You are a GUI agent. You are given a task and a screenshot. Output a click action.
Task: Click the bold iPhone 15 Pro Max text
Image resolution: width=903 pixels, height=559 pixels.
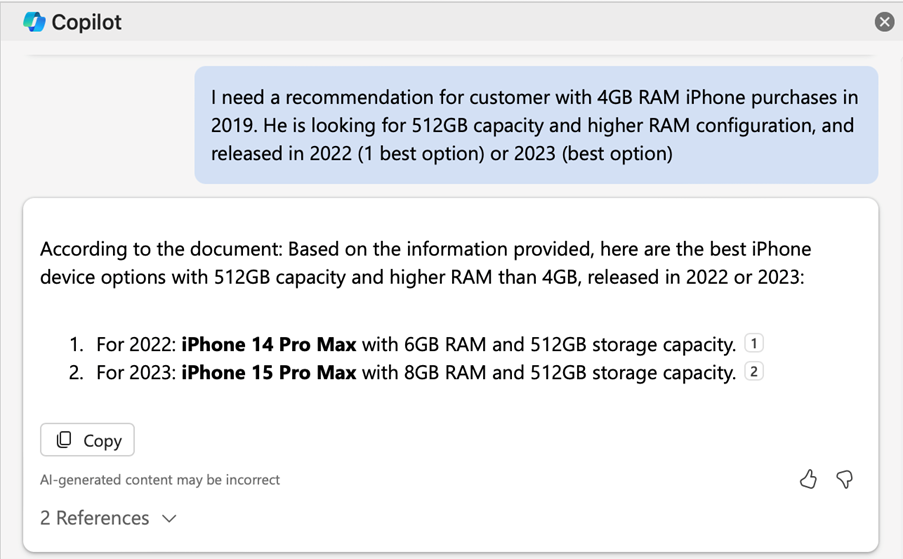click(x=268, y=373)
